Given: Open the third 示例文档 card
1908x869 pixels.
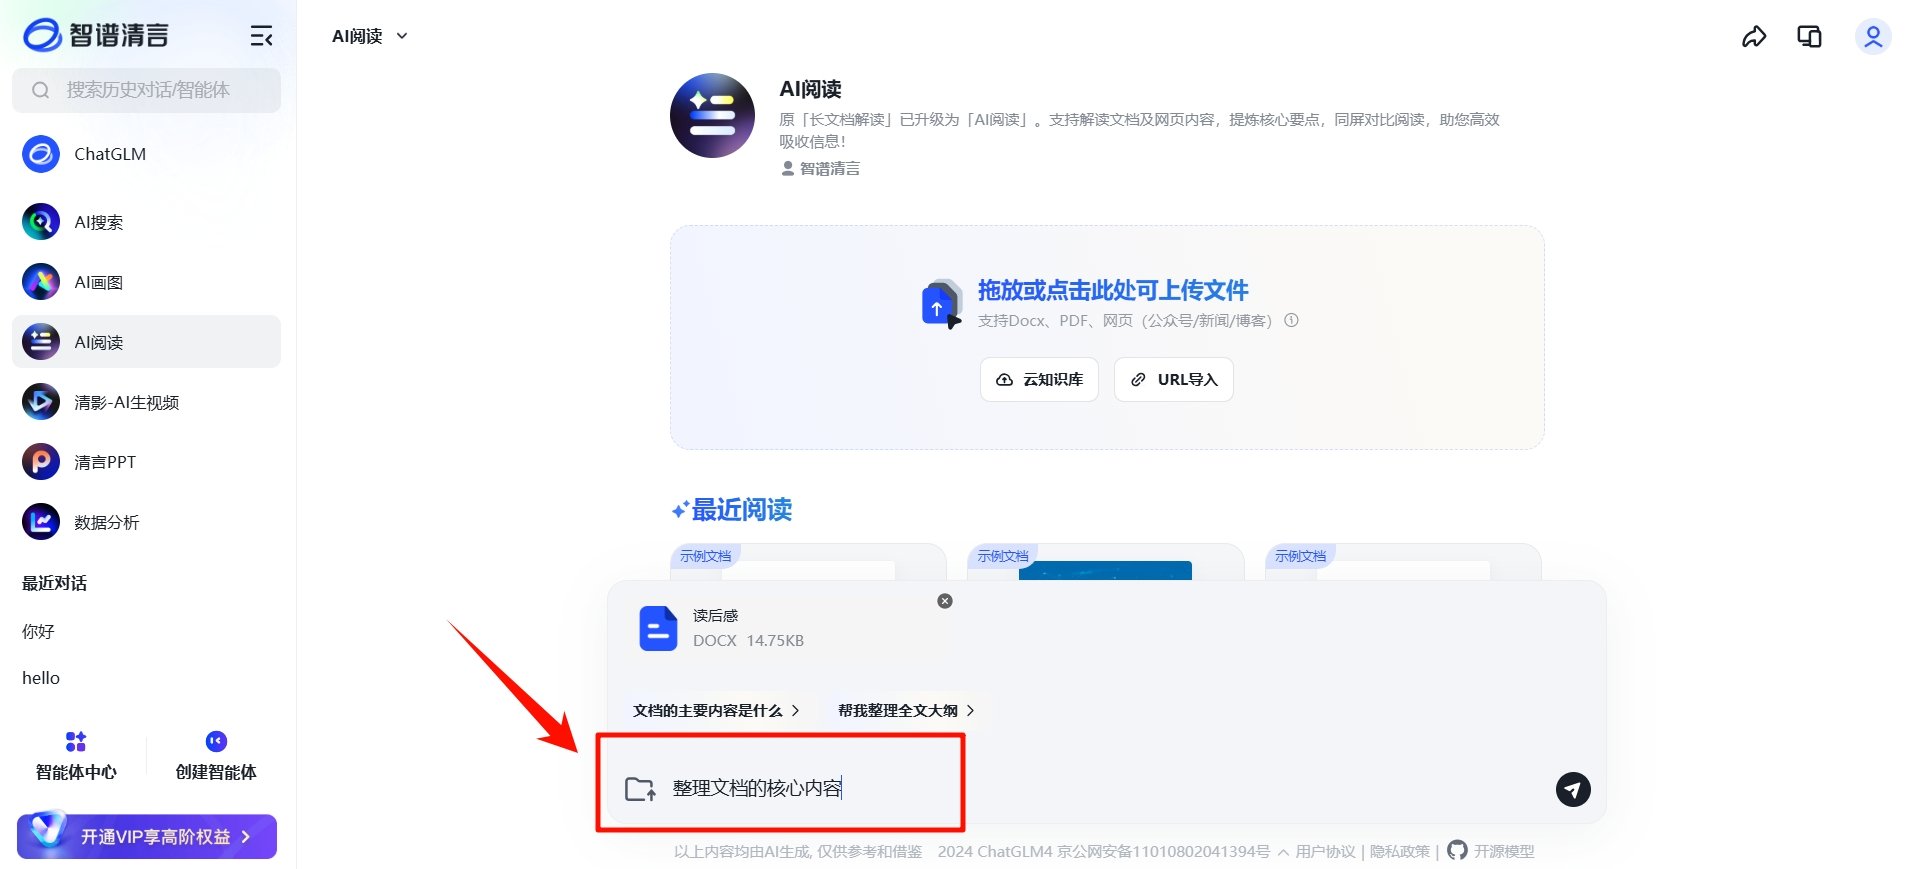Looking at the screenshot, I should click(x=1403, y=562).
